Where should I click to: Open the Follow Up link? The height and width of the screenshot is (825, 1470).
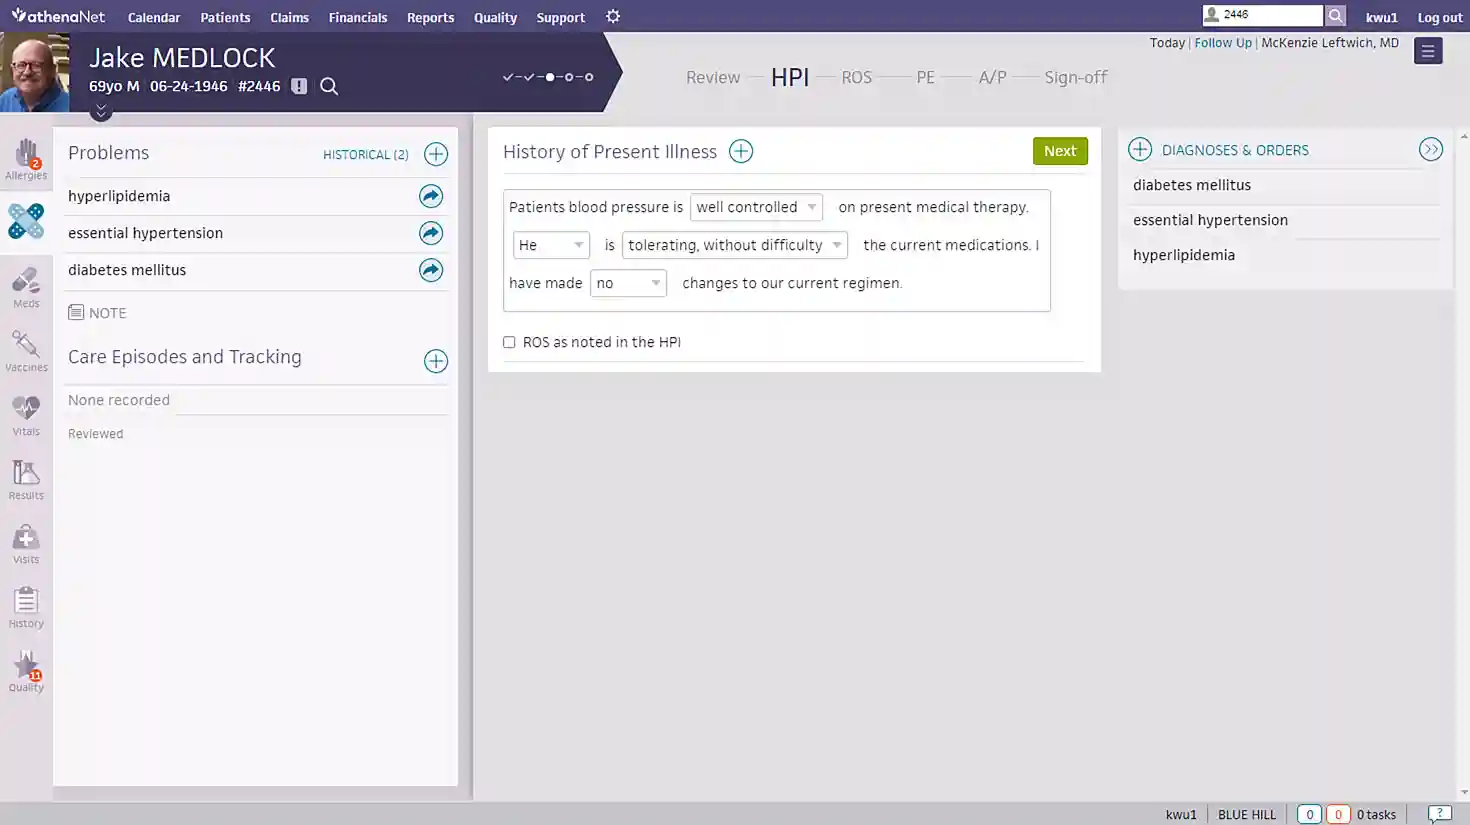coord(1222,43)
